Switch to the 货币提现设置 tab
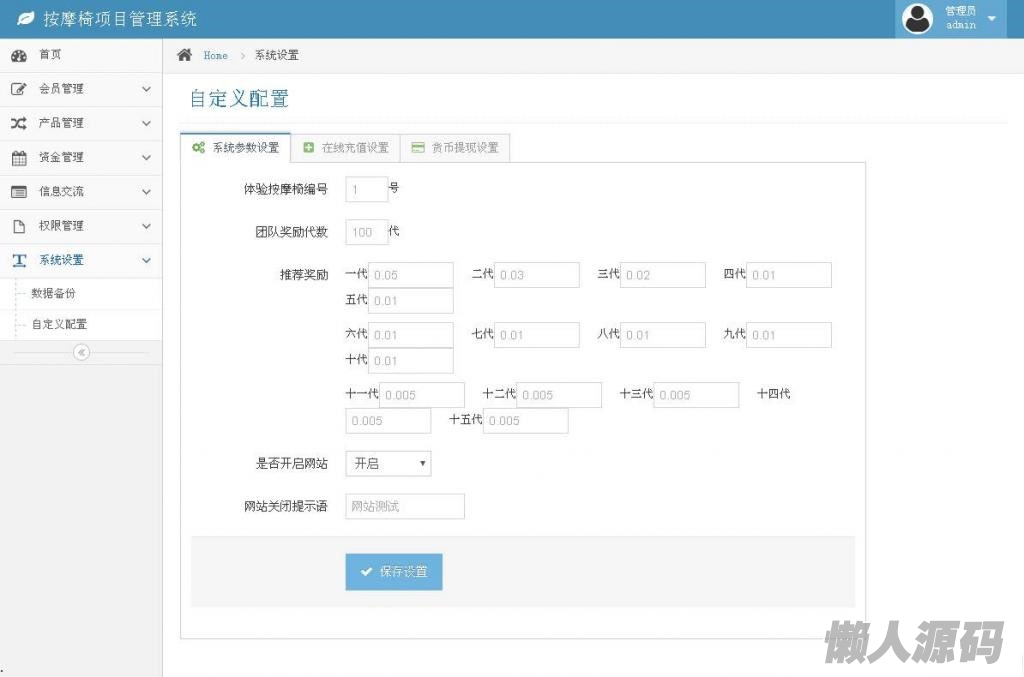 pos(455,148)
